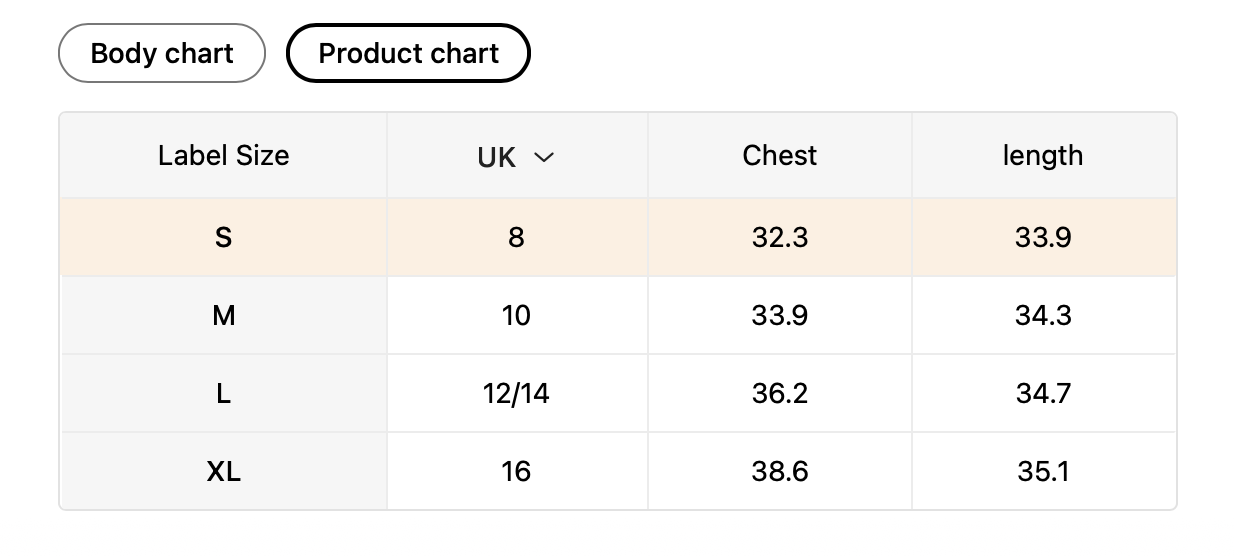1234x556 pixels.
Task: Select the XL size row label
Action: (223, 472)
